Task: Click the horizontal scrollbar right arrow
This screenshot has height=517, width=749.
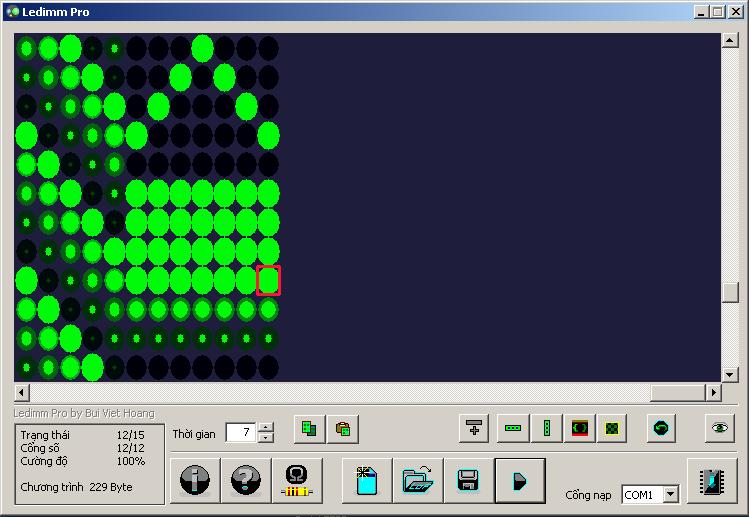Action: click(x=714, y=393)
